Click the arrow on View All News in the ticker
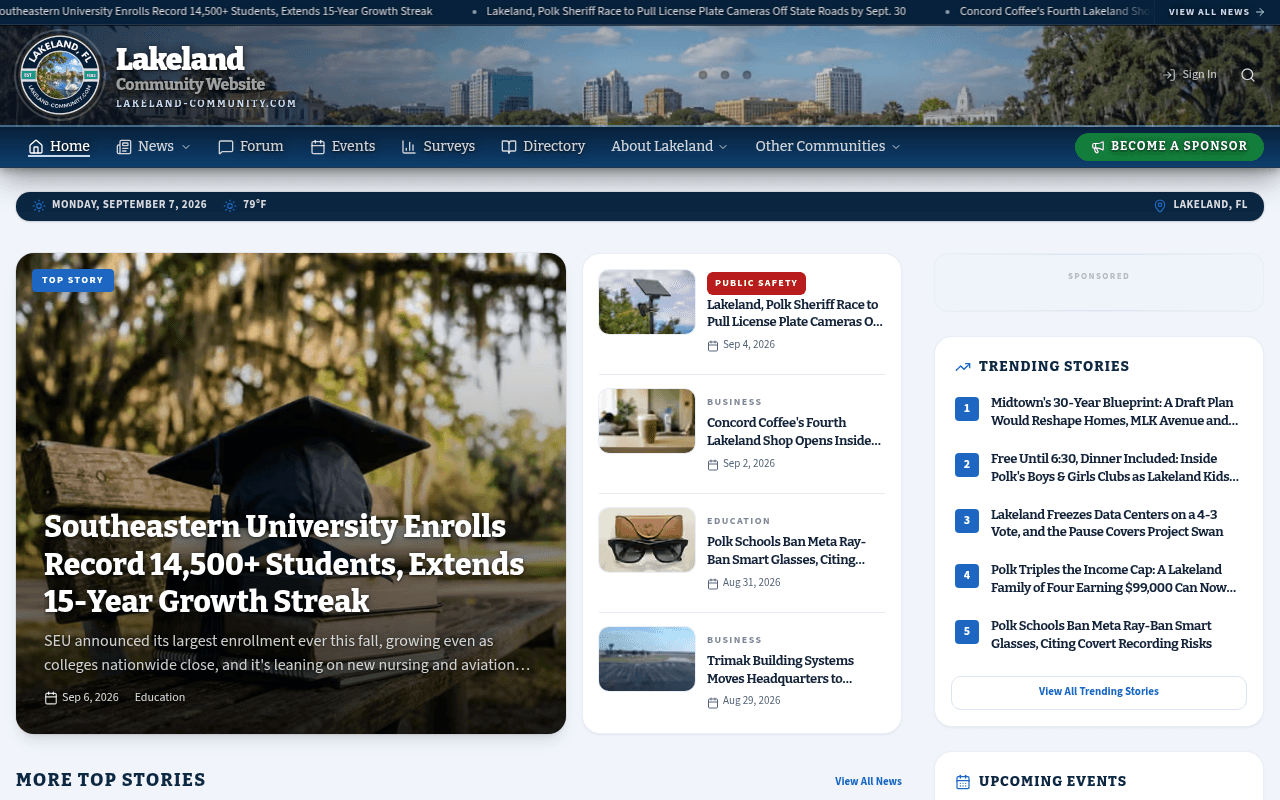The height and width of the screenshot is (800, 1280). pos(1259,12)
